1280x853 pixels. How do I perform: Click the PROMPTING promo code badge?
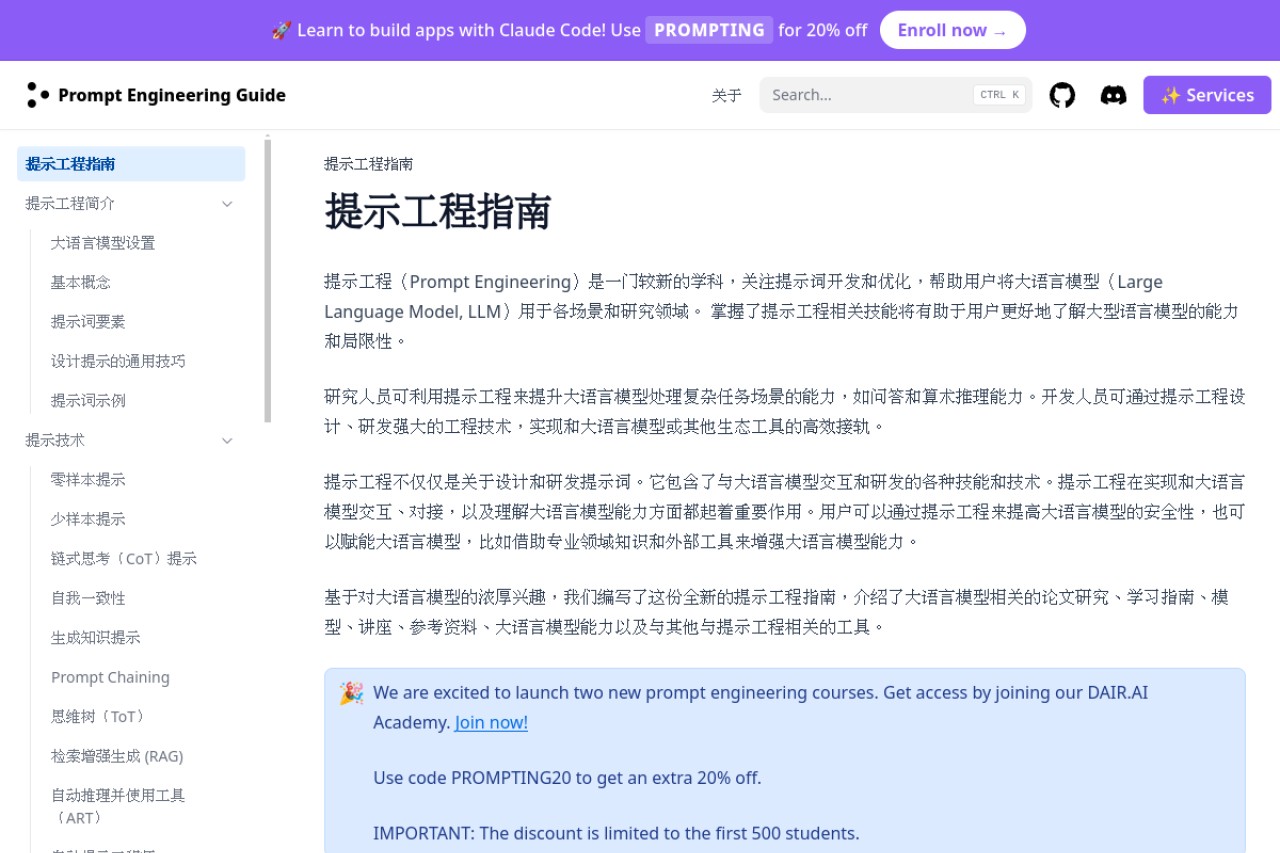[709, 30]
